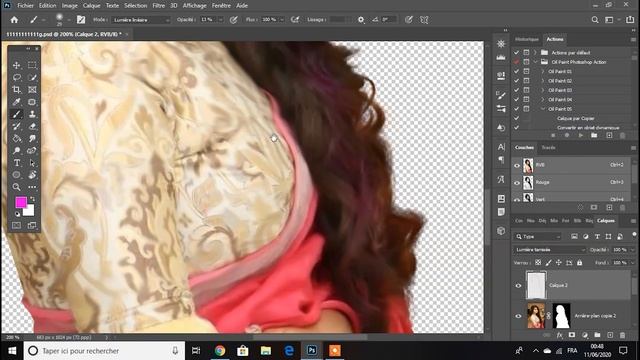The height and width of the screenshot is (360, 640).
Task: Open brush smoothing options gear
Action: (x=361, y=20)
